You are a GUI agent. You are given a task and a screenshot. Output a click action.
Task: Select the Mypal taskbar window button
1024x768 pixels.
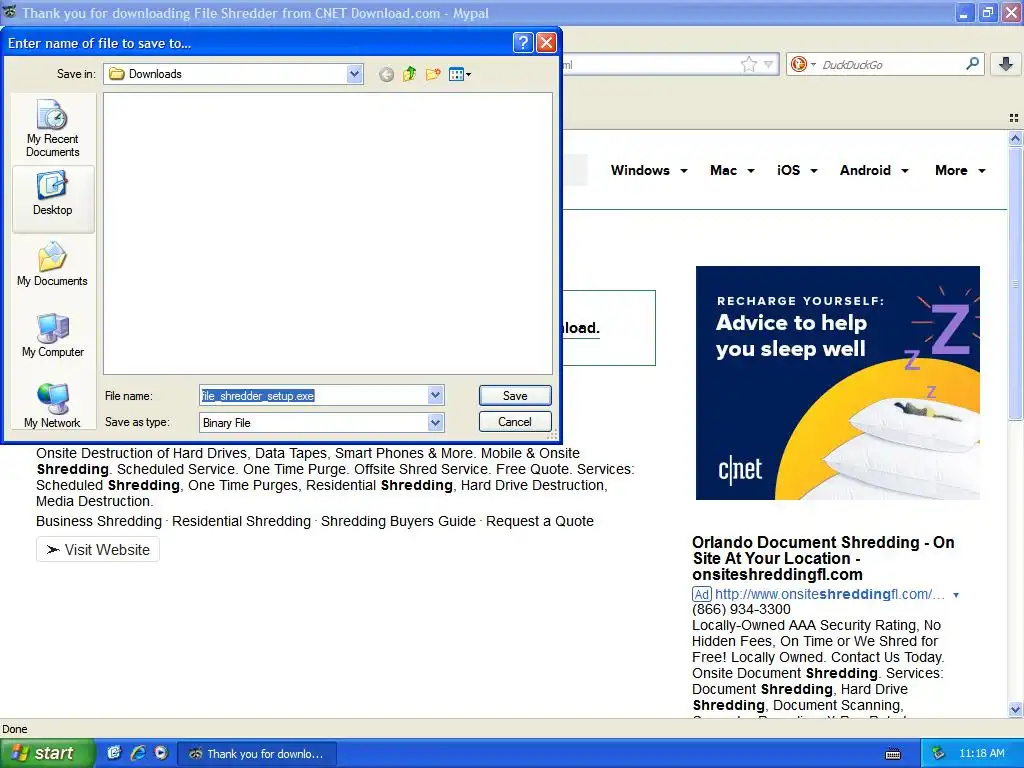[x=257, y=754]
